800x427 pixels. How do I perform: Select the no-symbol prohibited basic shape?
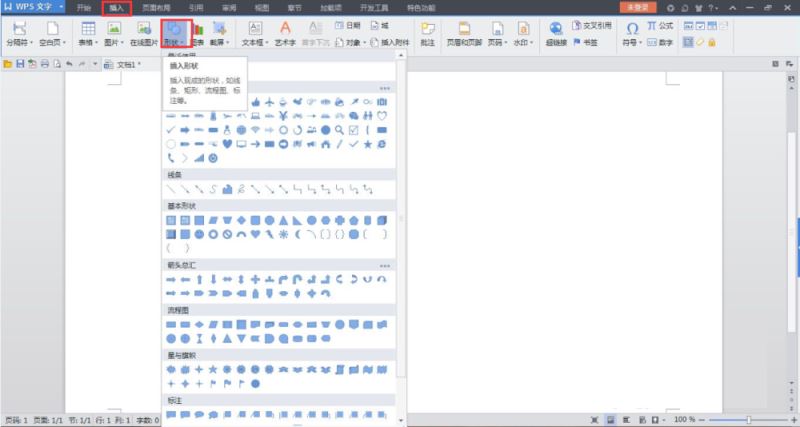click(x=228, y=234)
